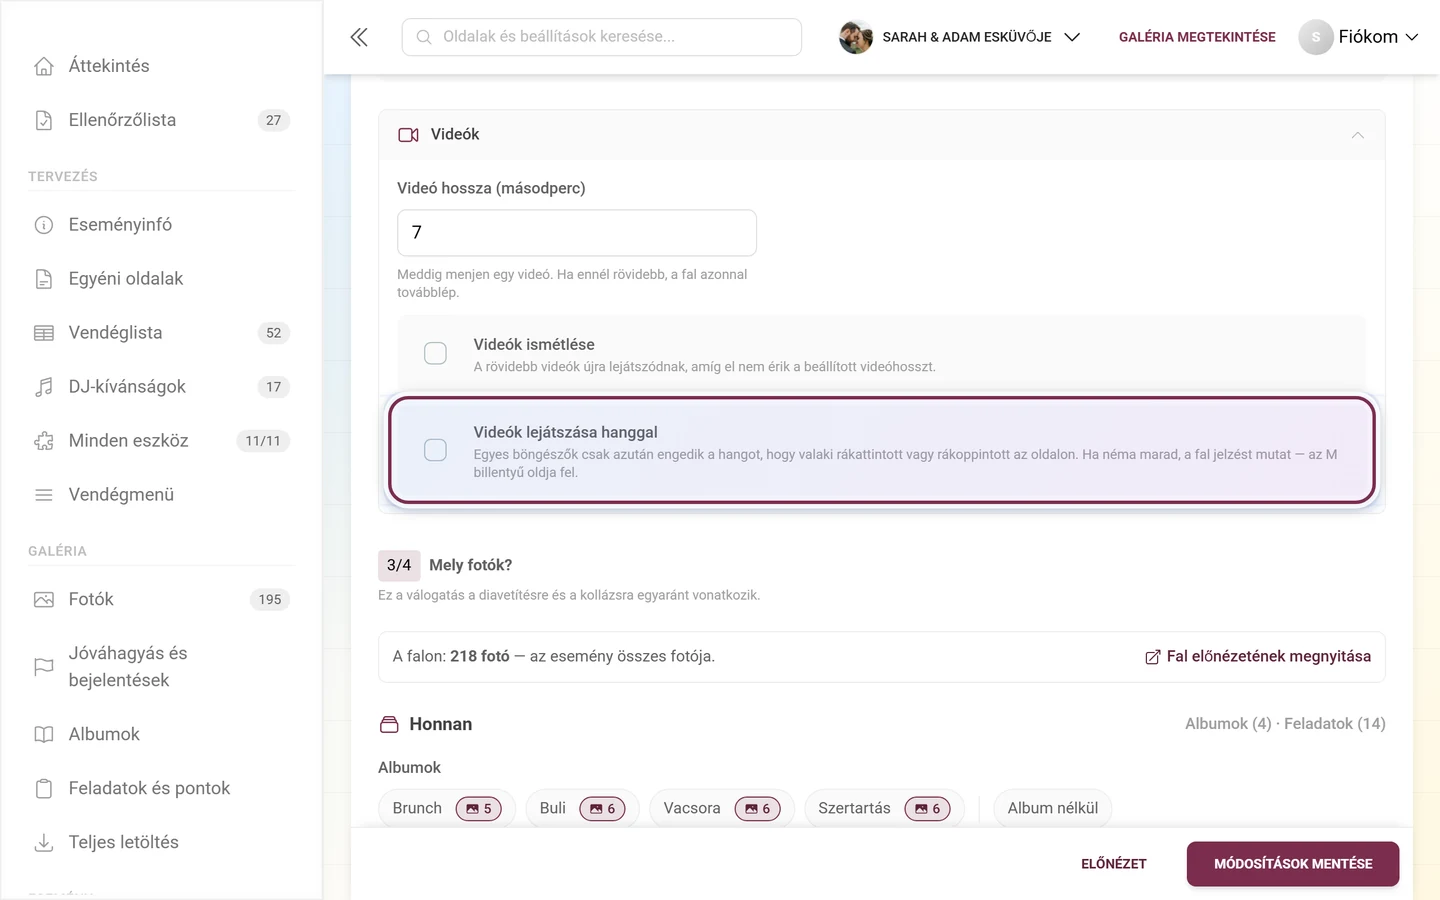1440x900 pixels.
Task: Collapse the sidebar with the double-chevron icon
Action: tap(359, 37)
